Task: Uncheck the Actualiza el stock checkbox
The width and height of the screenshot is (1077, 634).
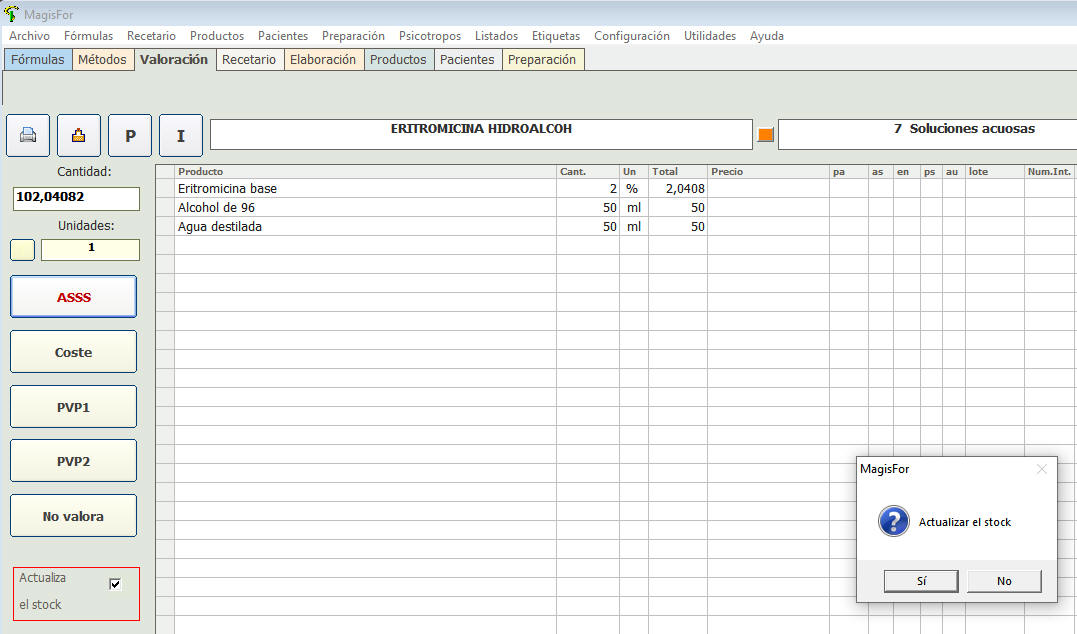Action: (115, 584)
